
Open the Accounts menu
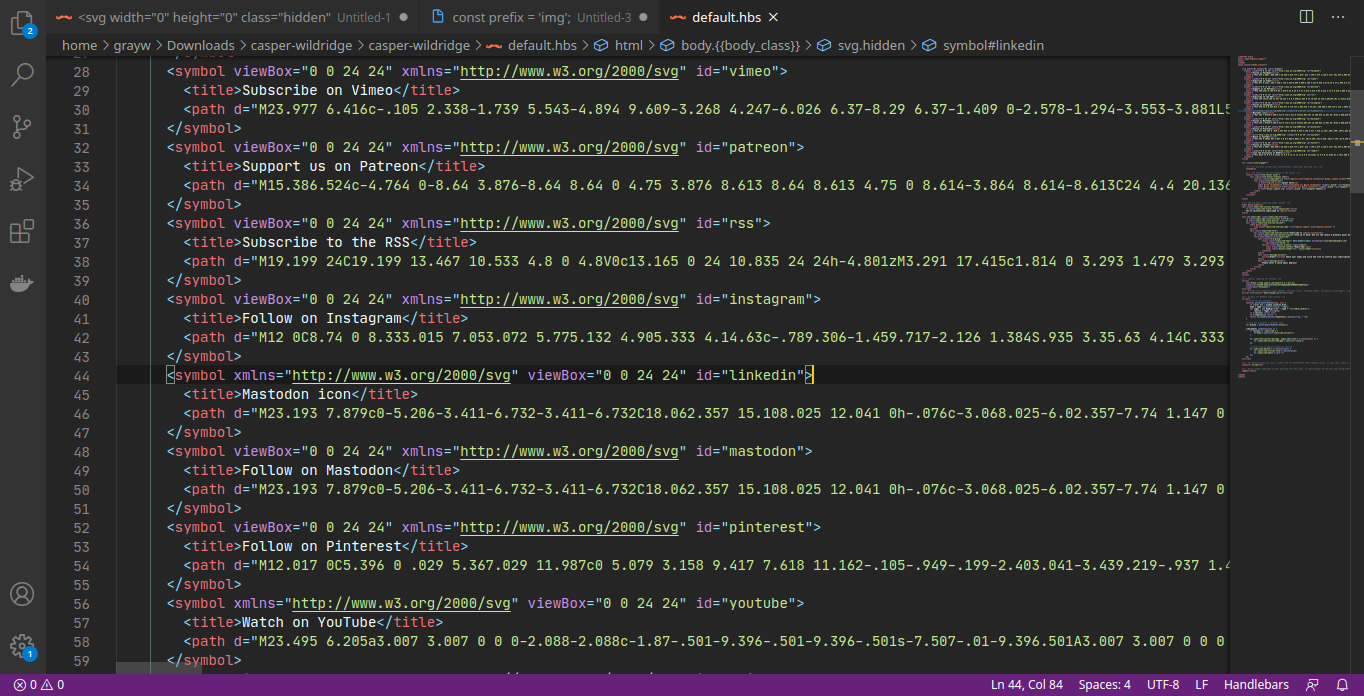(x=22, y=594)
